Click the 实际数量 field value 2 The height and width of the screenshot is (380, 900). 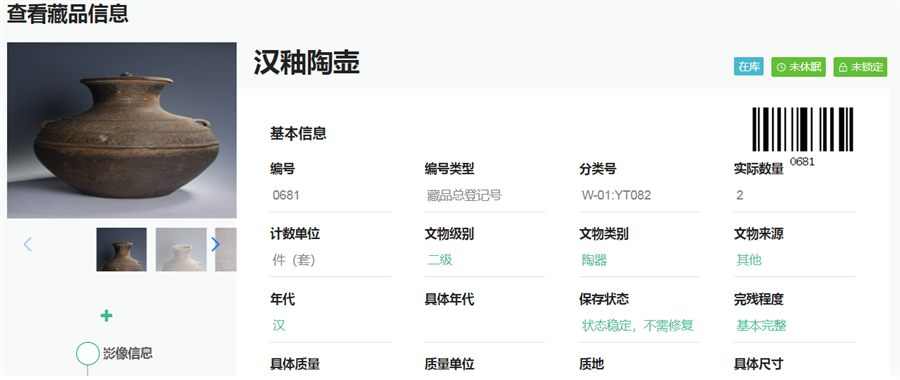pyautogui.click(x=794, y=196)
